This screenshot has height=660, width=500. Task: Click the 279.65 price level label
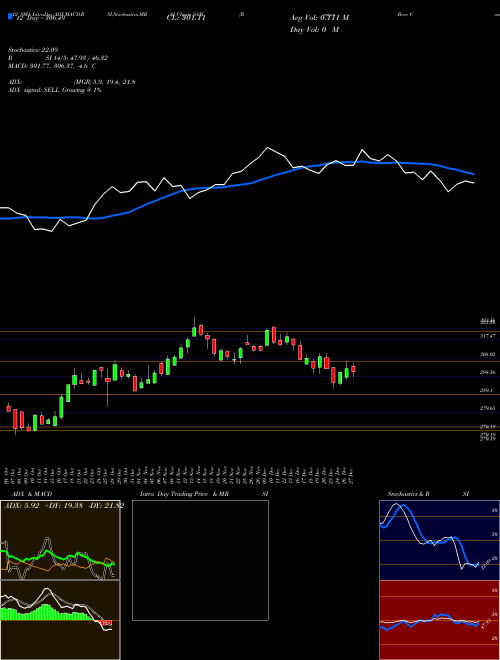coord(488,408)
